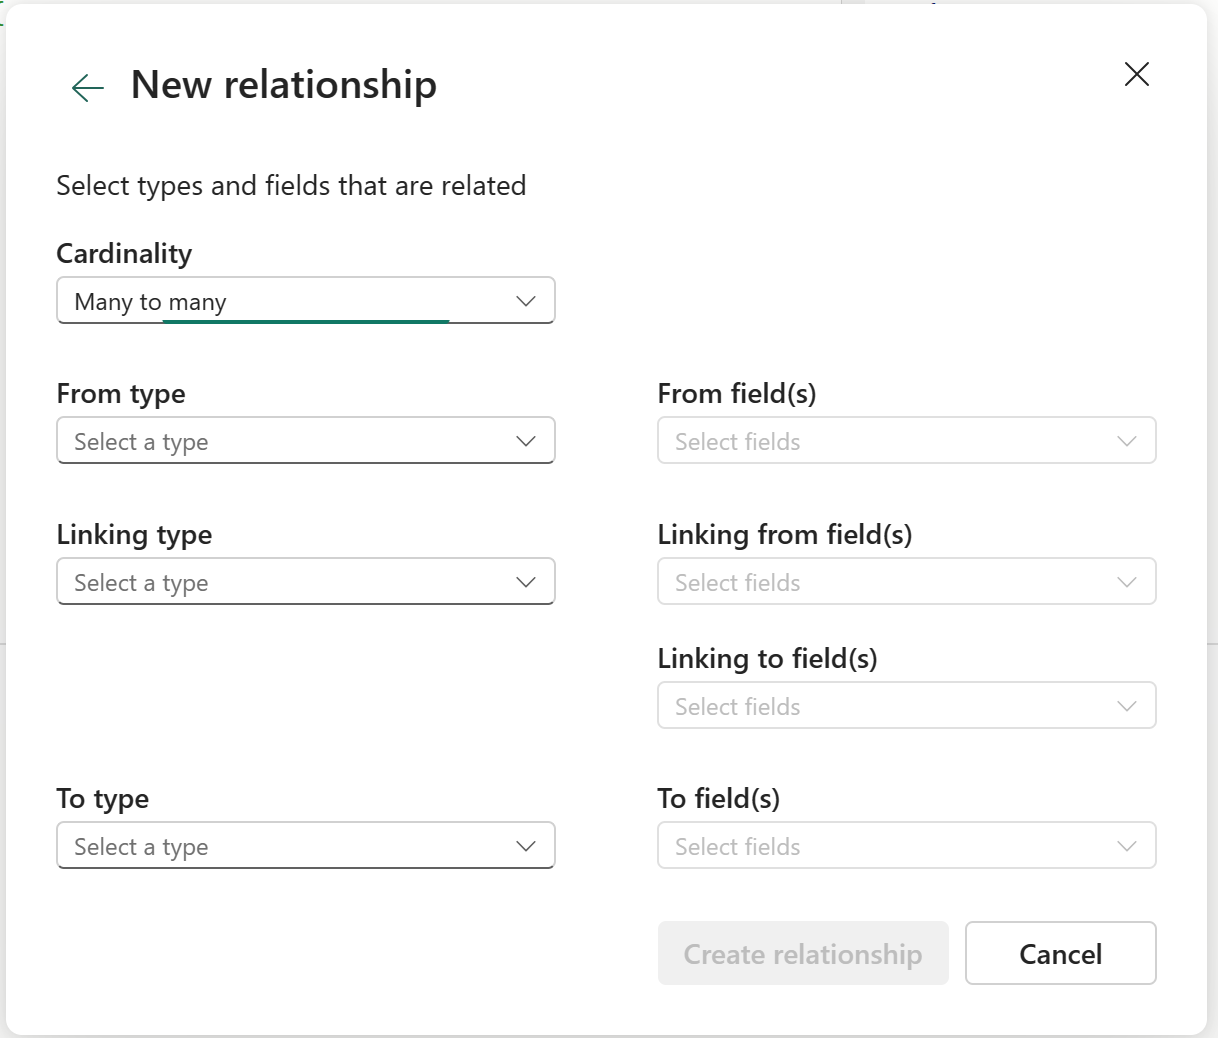Click the chevron arrow of From field(s)
This screenshot has height=1038, width=1218.
coord(1127,441)
